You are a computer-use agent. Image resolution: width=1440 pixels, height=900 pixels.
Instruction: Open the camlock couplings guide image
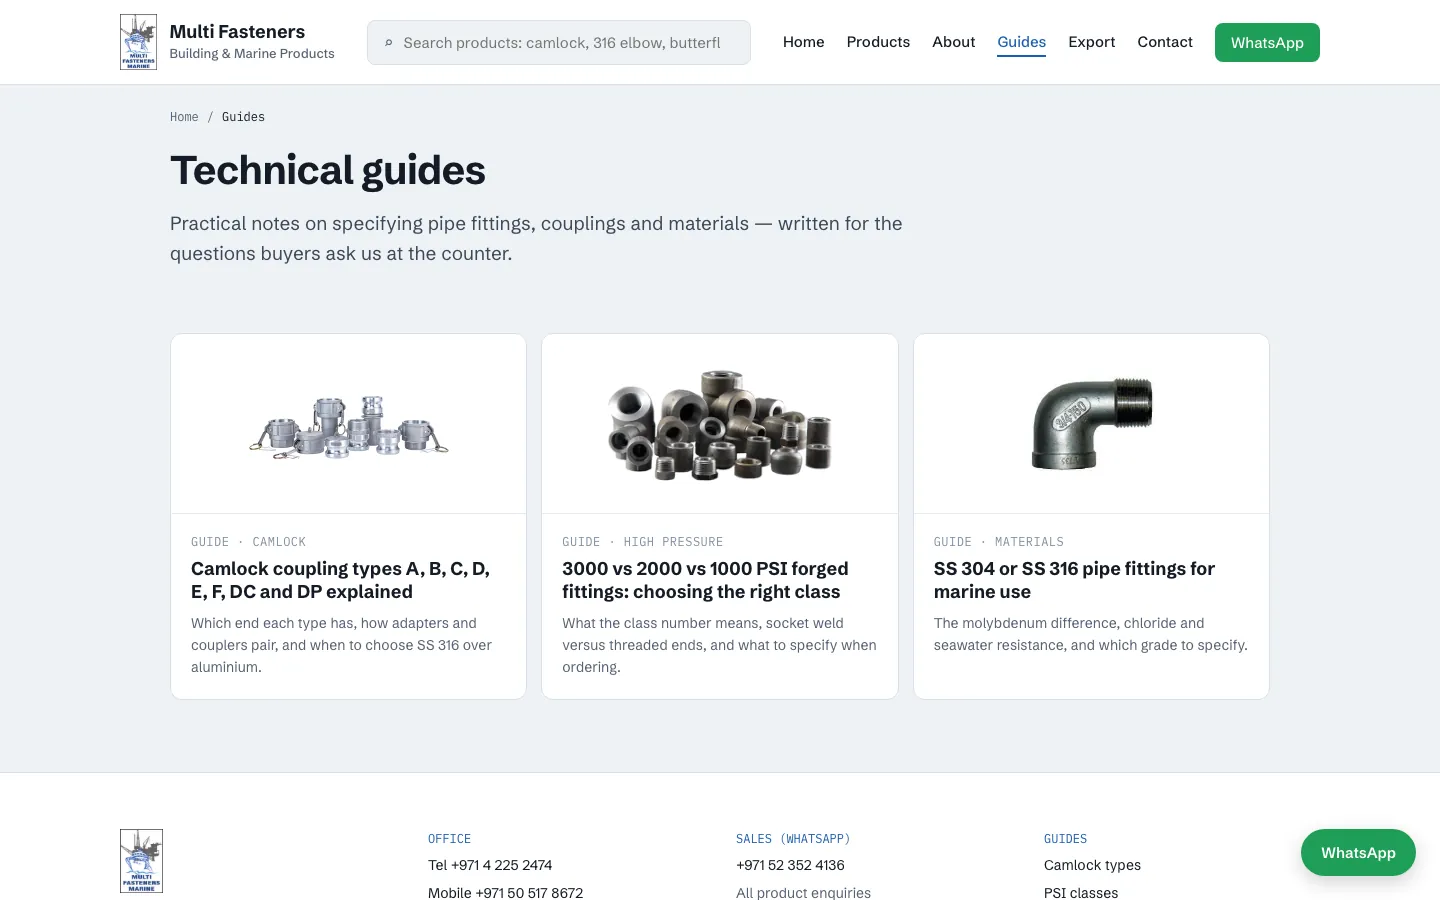click(348, 424)
